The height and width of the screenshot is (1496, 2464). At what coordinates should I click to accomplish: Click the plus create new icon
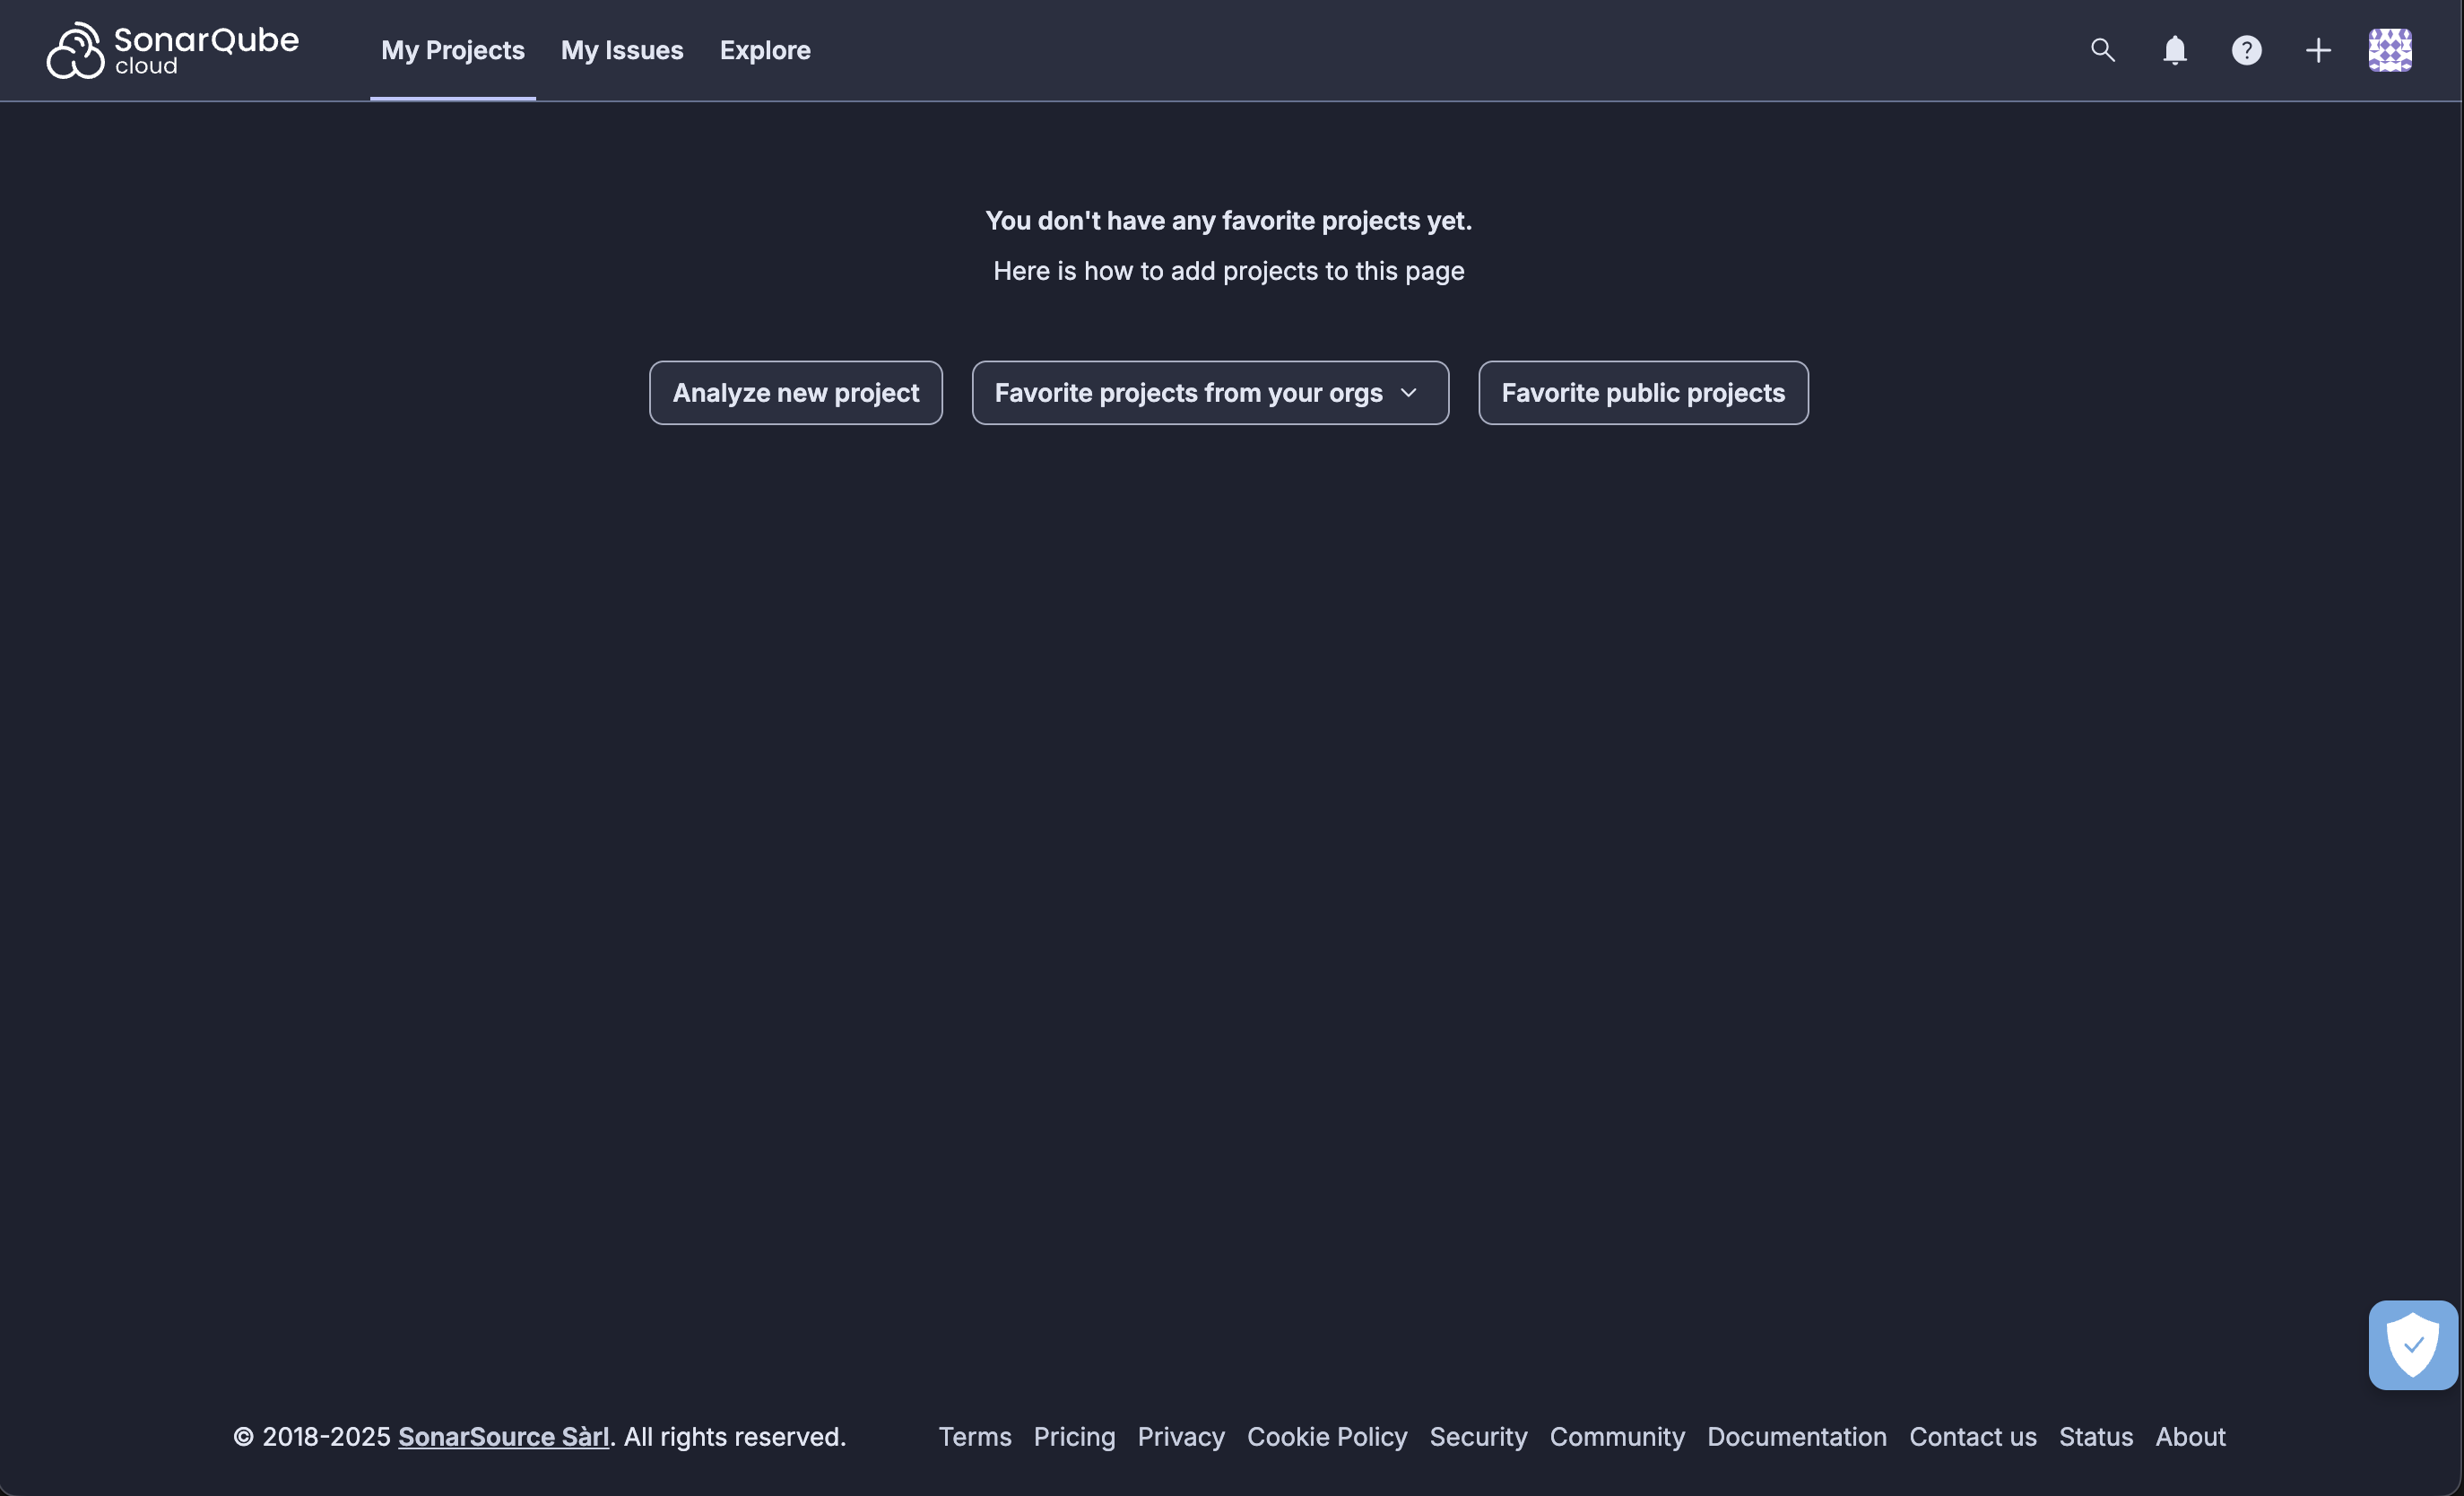click(2317, 50)
